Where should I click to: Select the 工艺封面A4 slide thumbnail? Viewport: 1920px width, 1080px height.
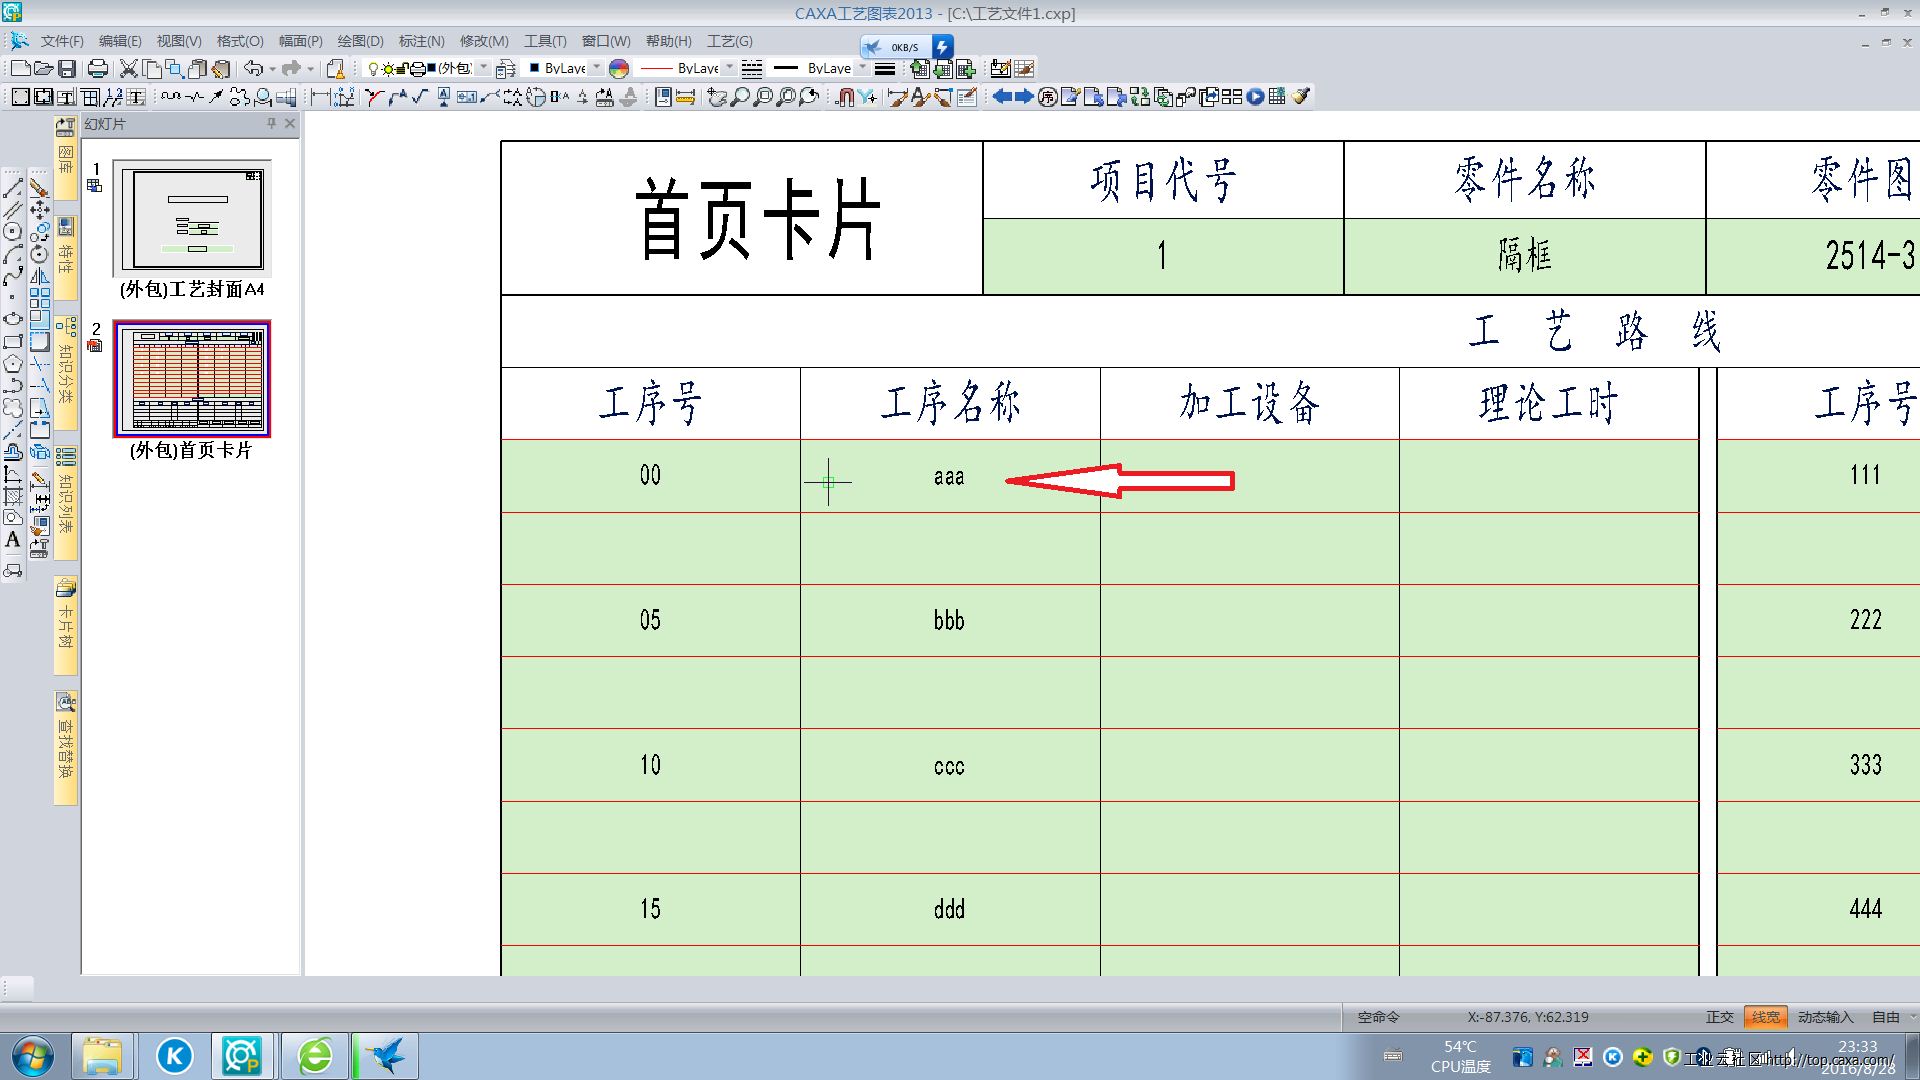pos(192,219)
